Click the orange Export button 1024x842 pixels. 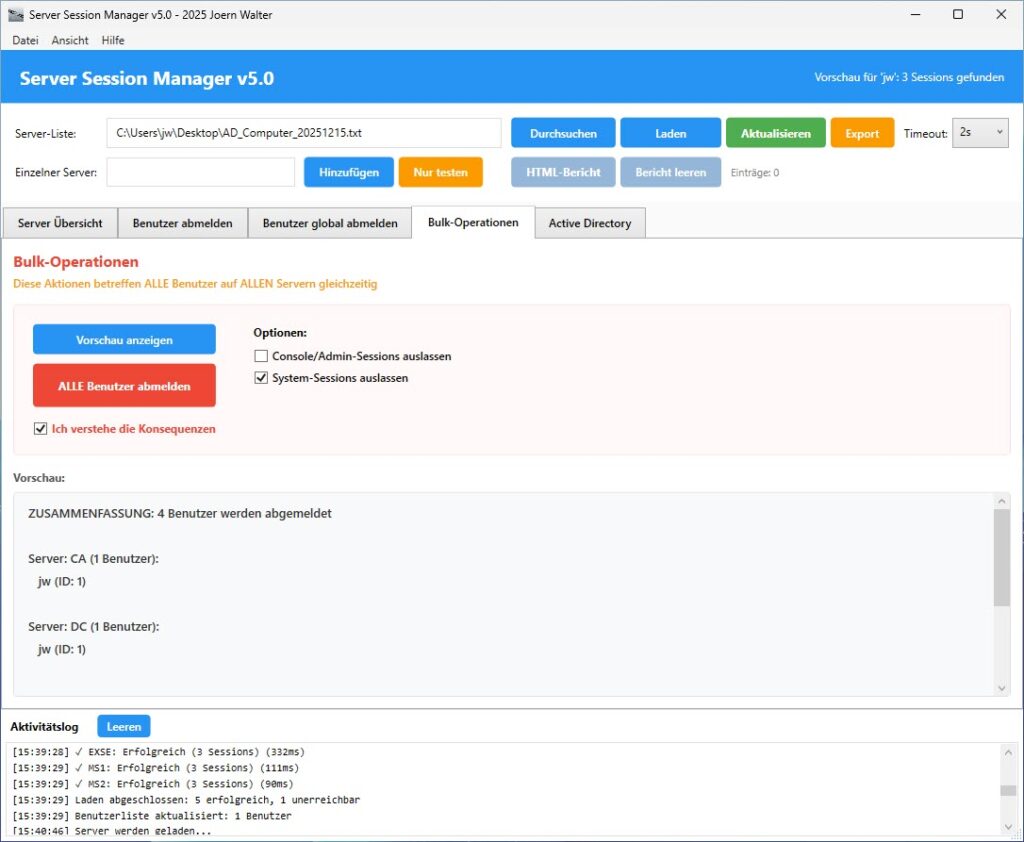coord(862,133)
